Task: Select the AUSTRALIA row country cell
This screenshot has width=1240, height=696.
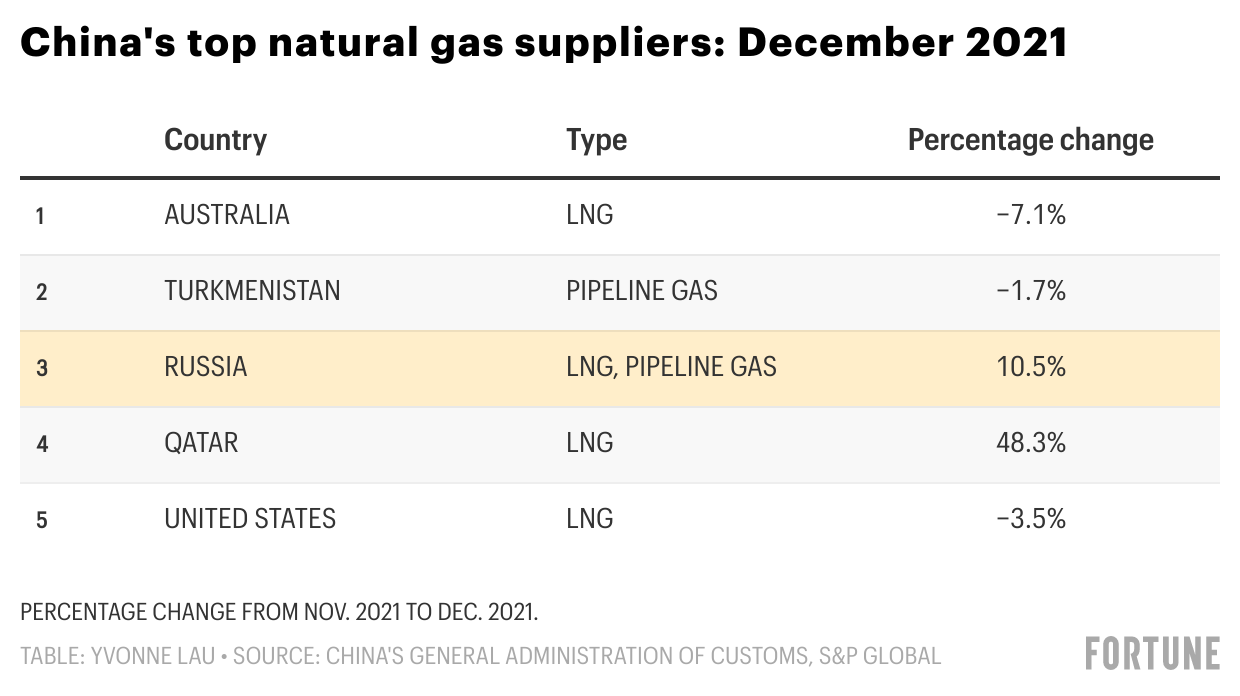Action: tap(227, 215)
